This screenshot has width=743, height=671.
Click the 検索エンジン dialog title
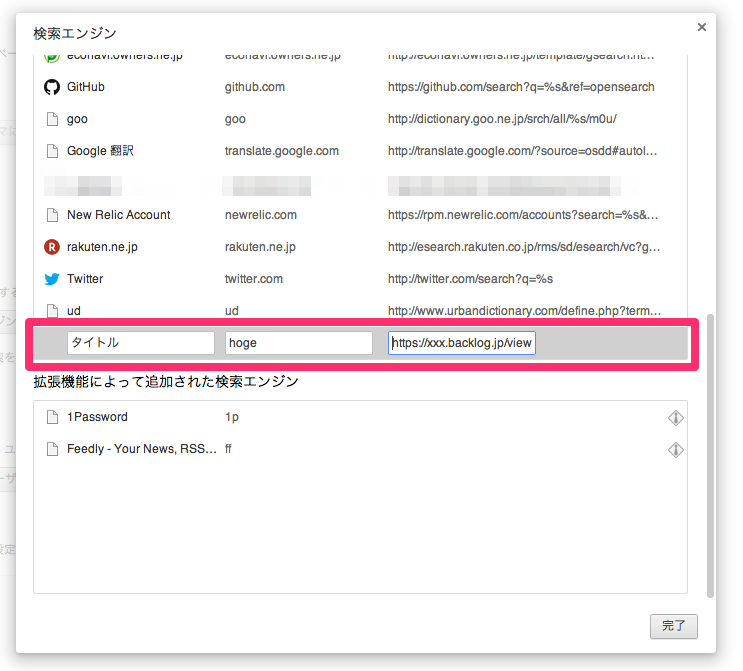coord(75,34)
